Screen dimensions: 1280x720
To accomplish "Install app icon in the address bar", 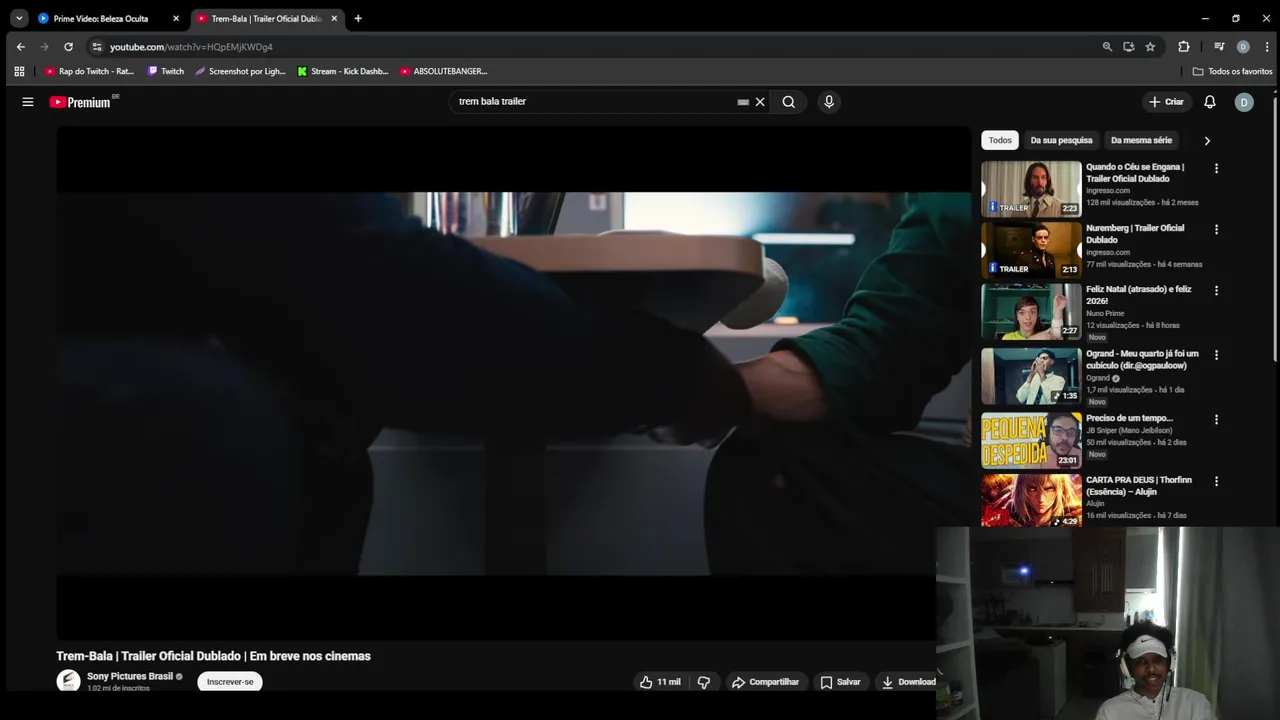I will (1129, 47).
